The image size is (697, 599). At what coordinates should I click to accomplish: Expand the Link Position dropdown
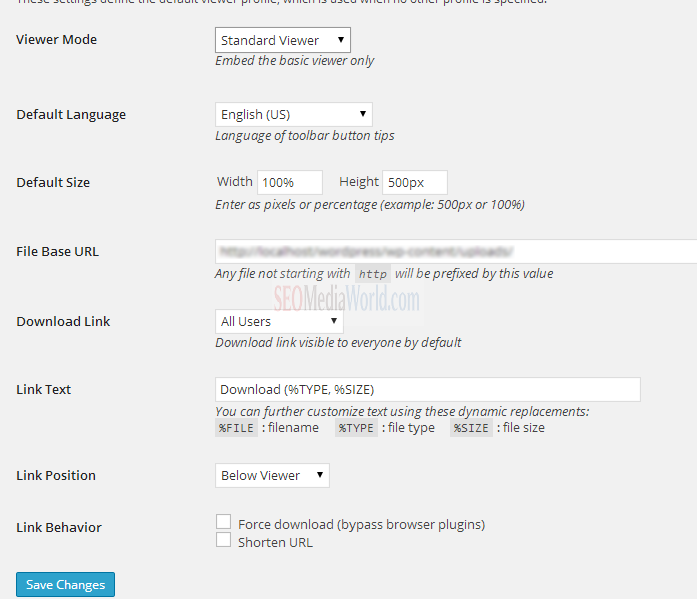[272, 475]
